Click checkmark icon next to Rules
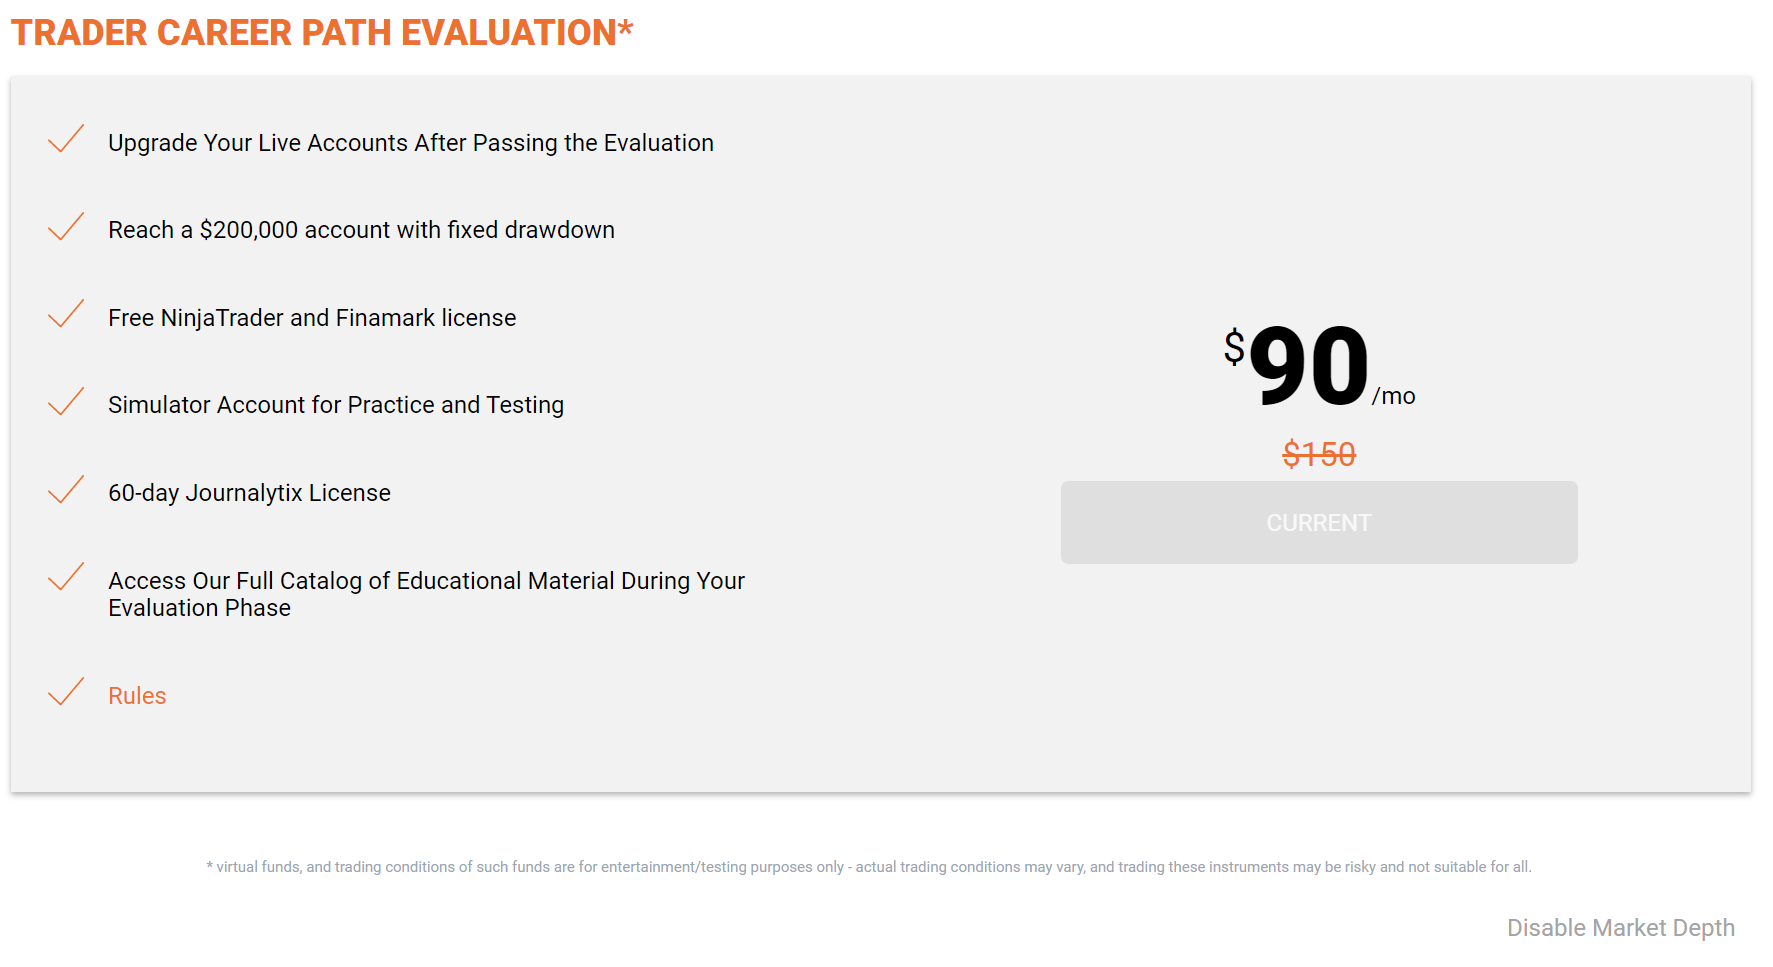 pos(66,693)
